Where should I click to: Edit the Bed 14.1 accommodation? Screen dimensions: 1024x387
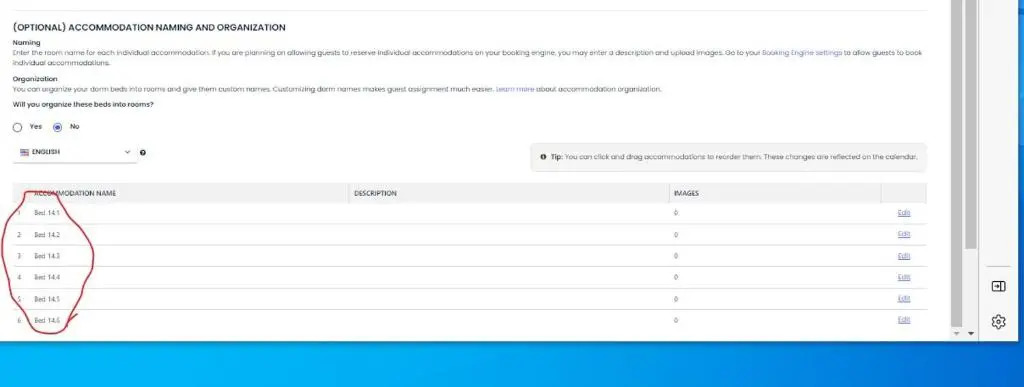[x=904, y=213]
